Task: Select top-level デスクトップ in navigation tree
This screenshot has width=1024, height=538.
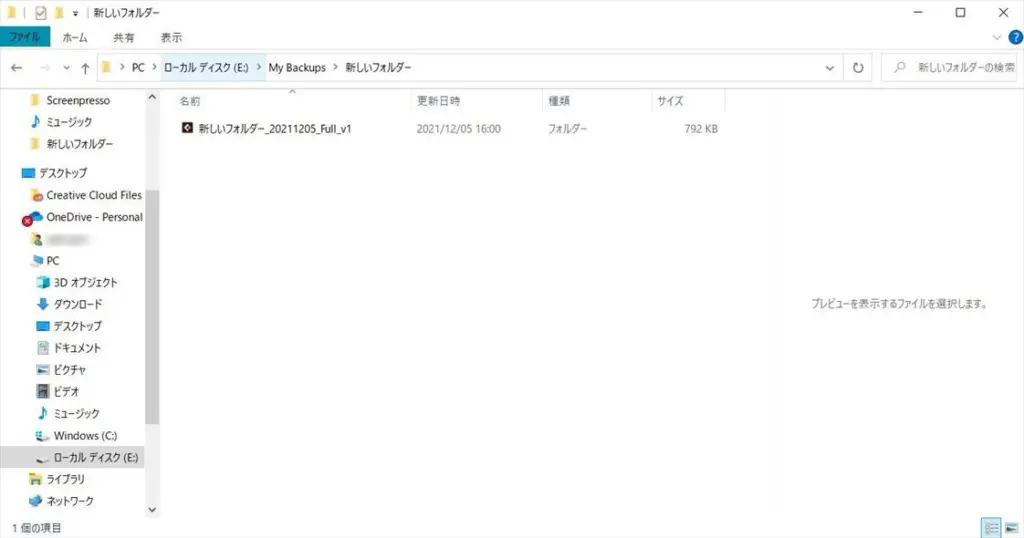Action: [63, 173]
